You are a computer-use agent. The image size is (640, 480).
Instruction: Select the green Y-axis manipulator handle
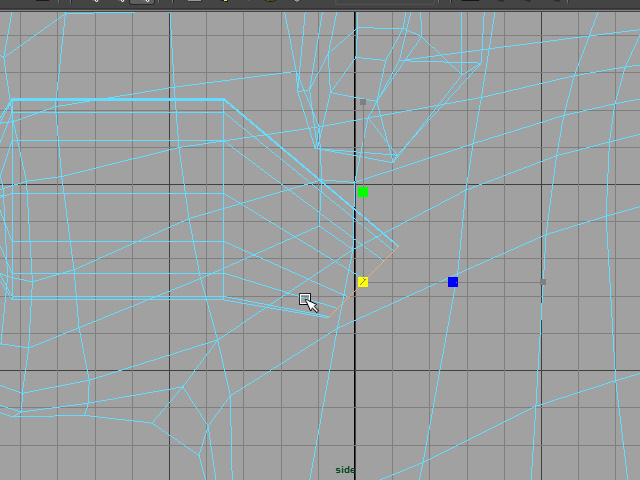tap(363, 192)
